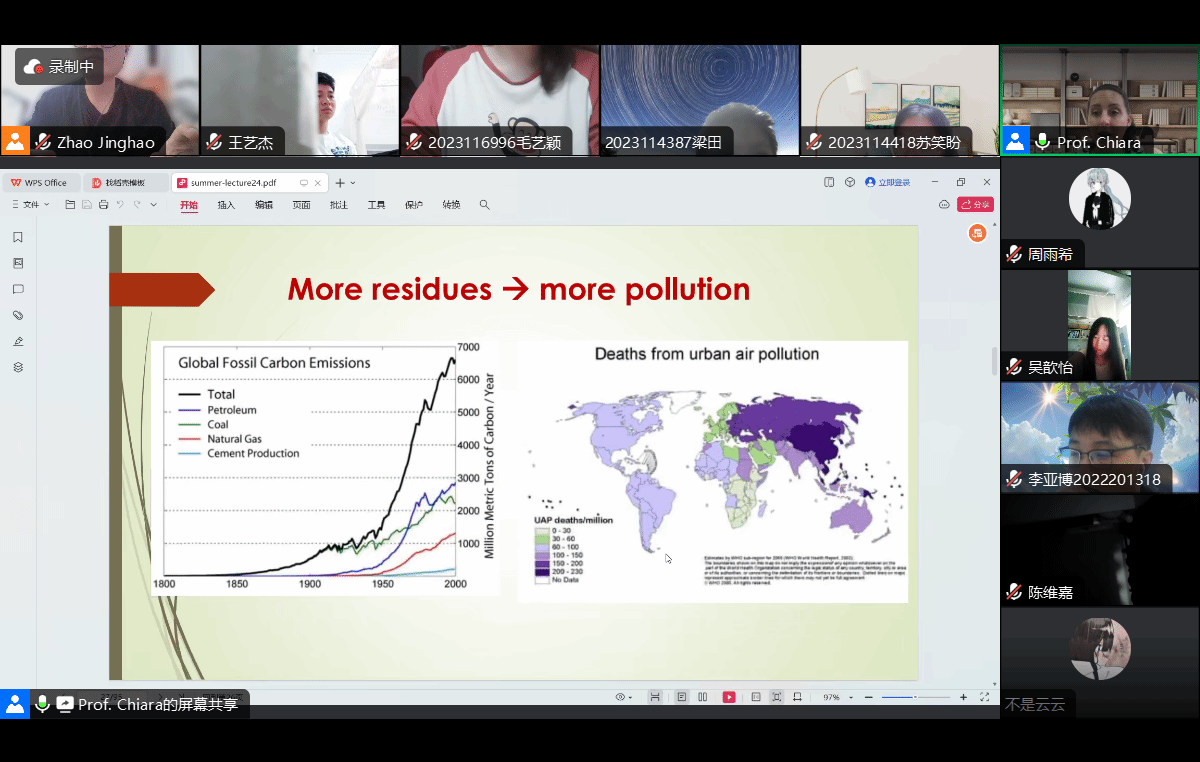
Task: Open the comments panel in sidebar
Action: (x=18, y=290)
